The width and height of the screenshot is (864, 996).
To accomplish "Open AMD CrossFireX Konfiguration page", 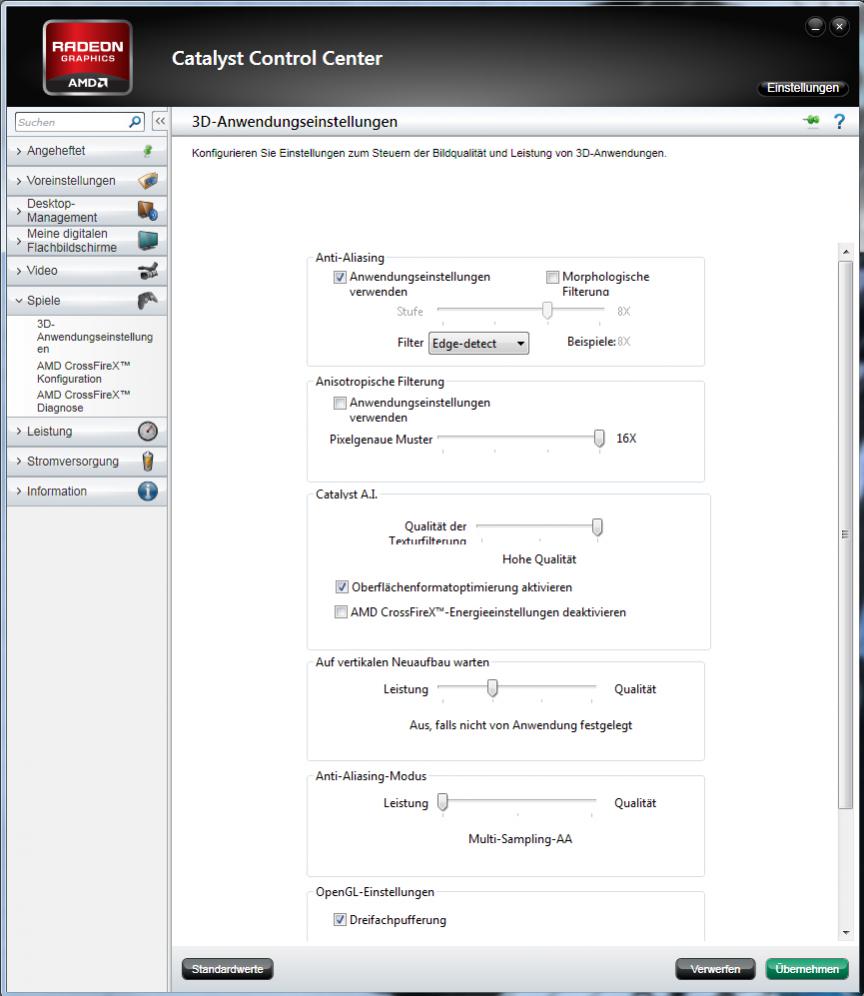I will coord(83,372).
